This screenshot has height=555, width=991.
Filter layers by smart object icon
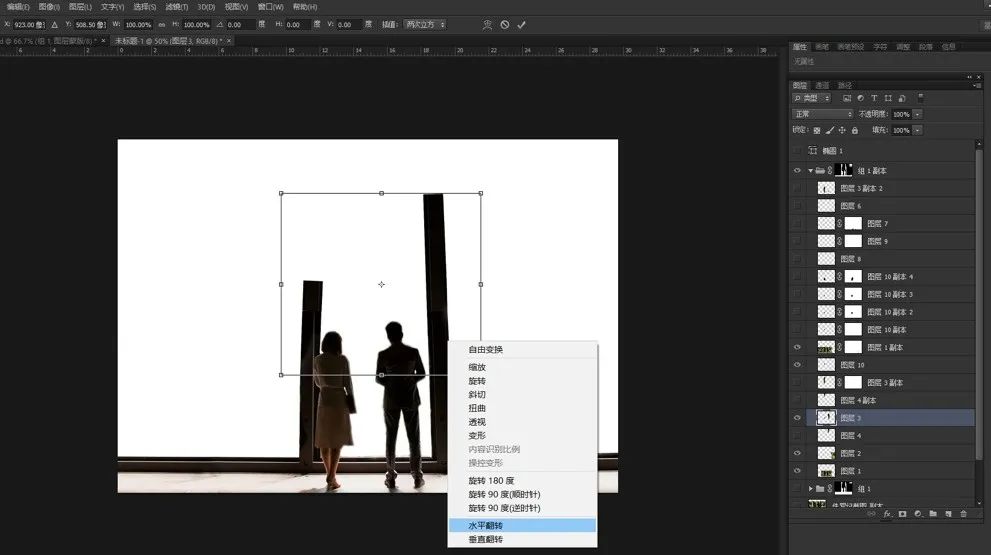coord(902,98)
